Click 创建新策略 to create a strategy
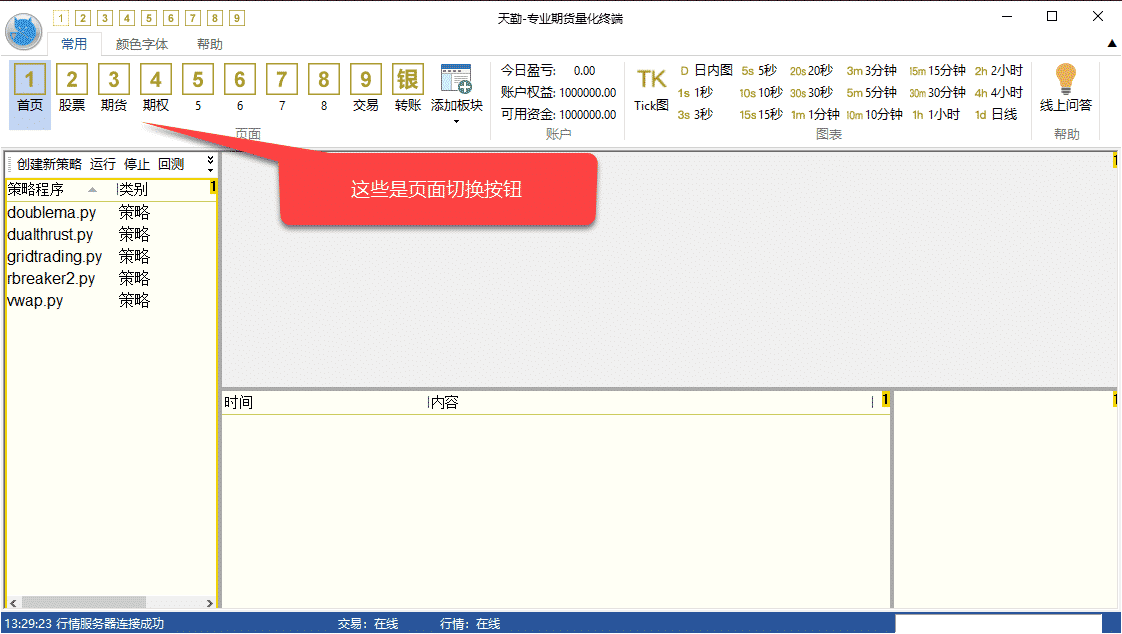The height and width of the screenshot is (634, 1122). pyautogui.click(x=49, y=164)
